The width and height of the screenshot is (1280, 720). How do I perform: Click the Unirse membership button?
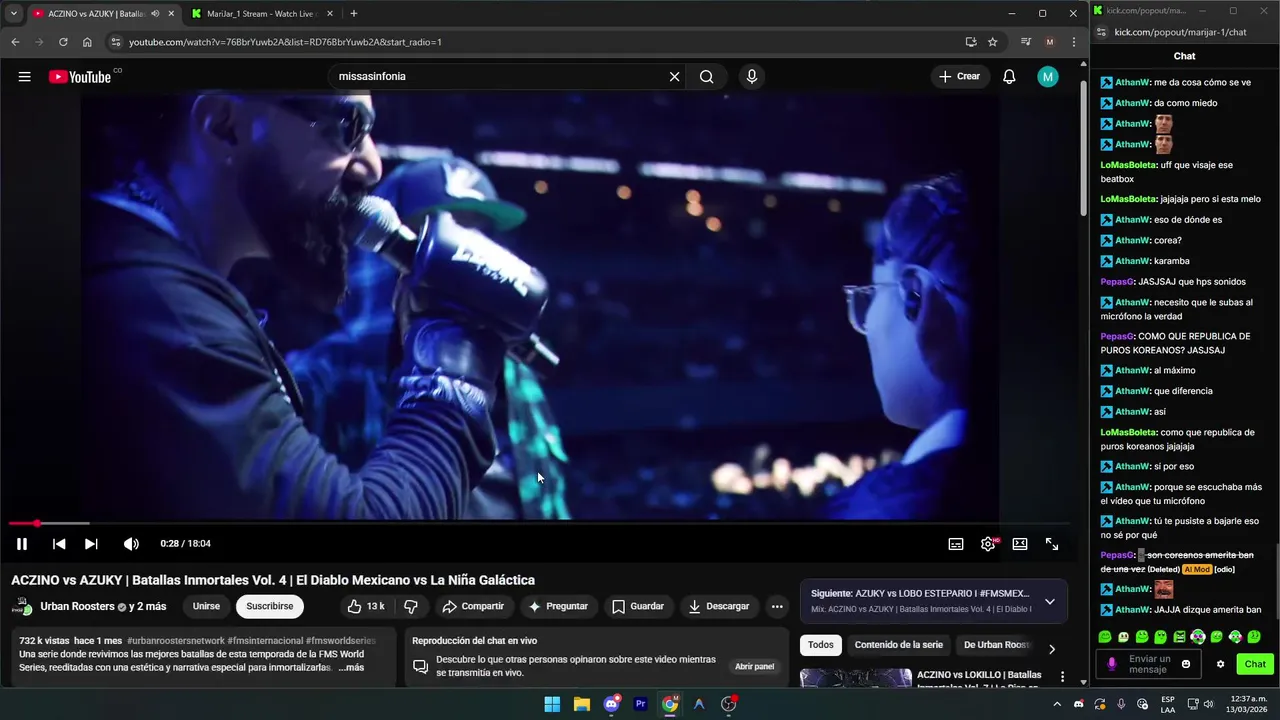click(x=206, y=606)
